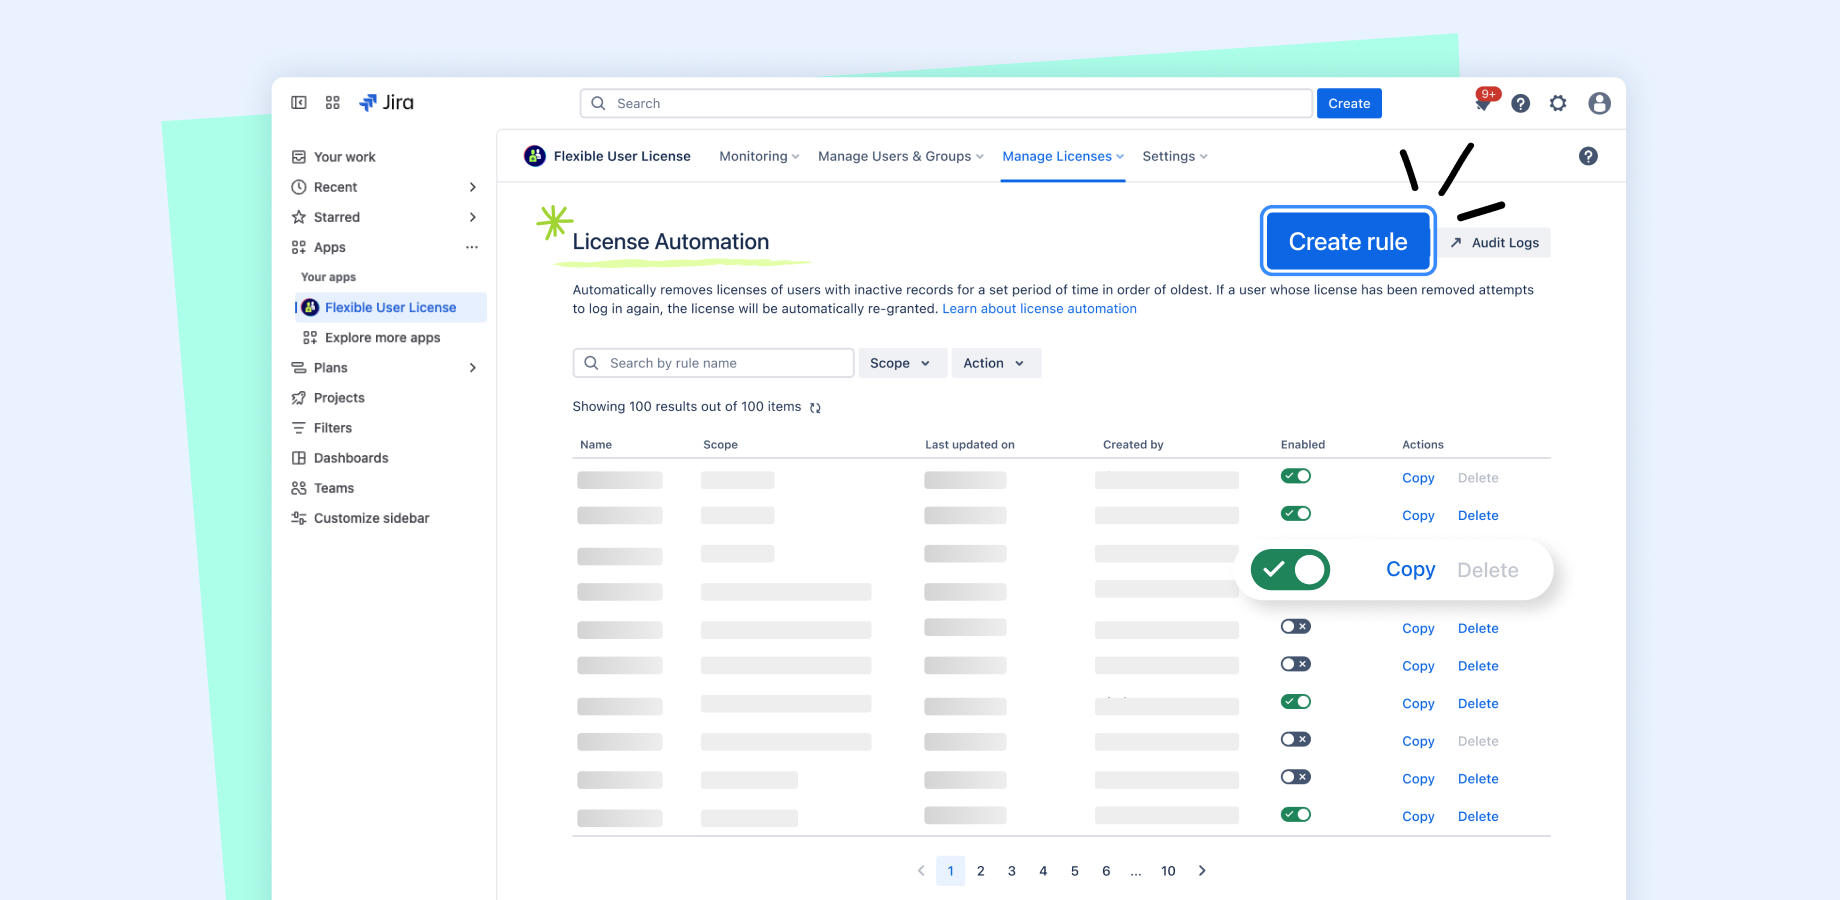Open the Action filter dropdown

[995, 363]
